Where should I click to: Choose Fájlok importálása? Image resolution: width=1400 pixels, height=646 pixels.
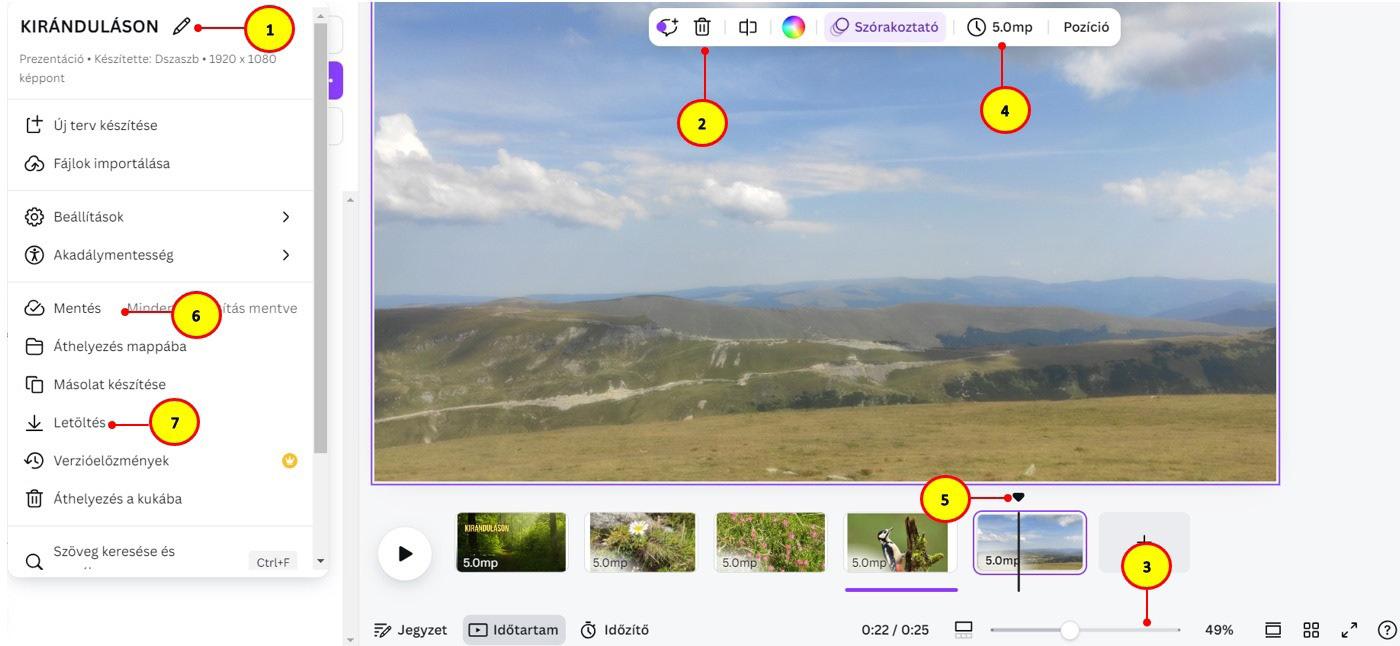point(161,163)
